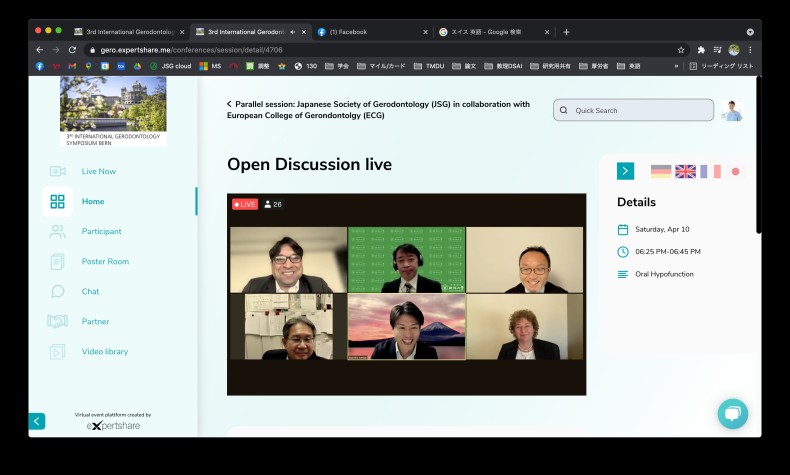Open the user profile avatar on page
This screenshot has height=475, width=790.
tap(732, 110)
